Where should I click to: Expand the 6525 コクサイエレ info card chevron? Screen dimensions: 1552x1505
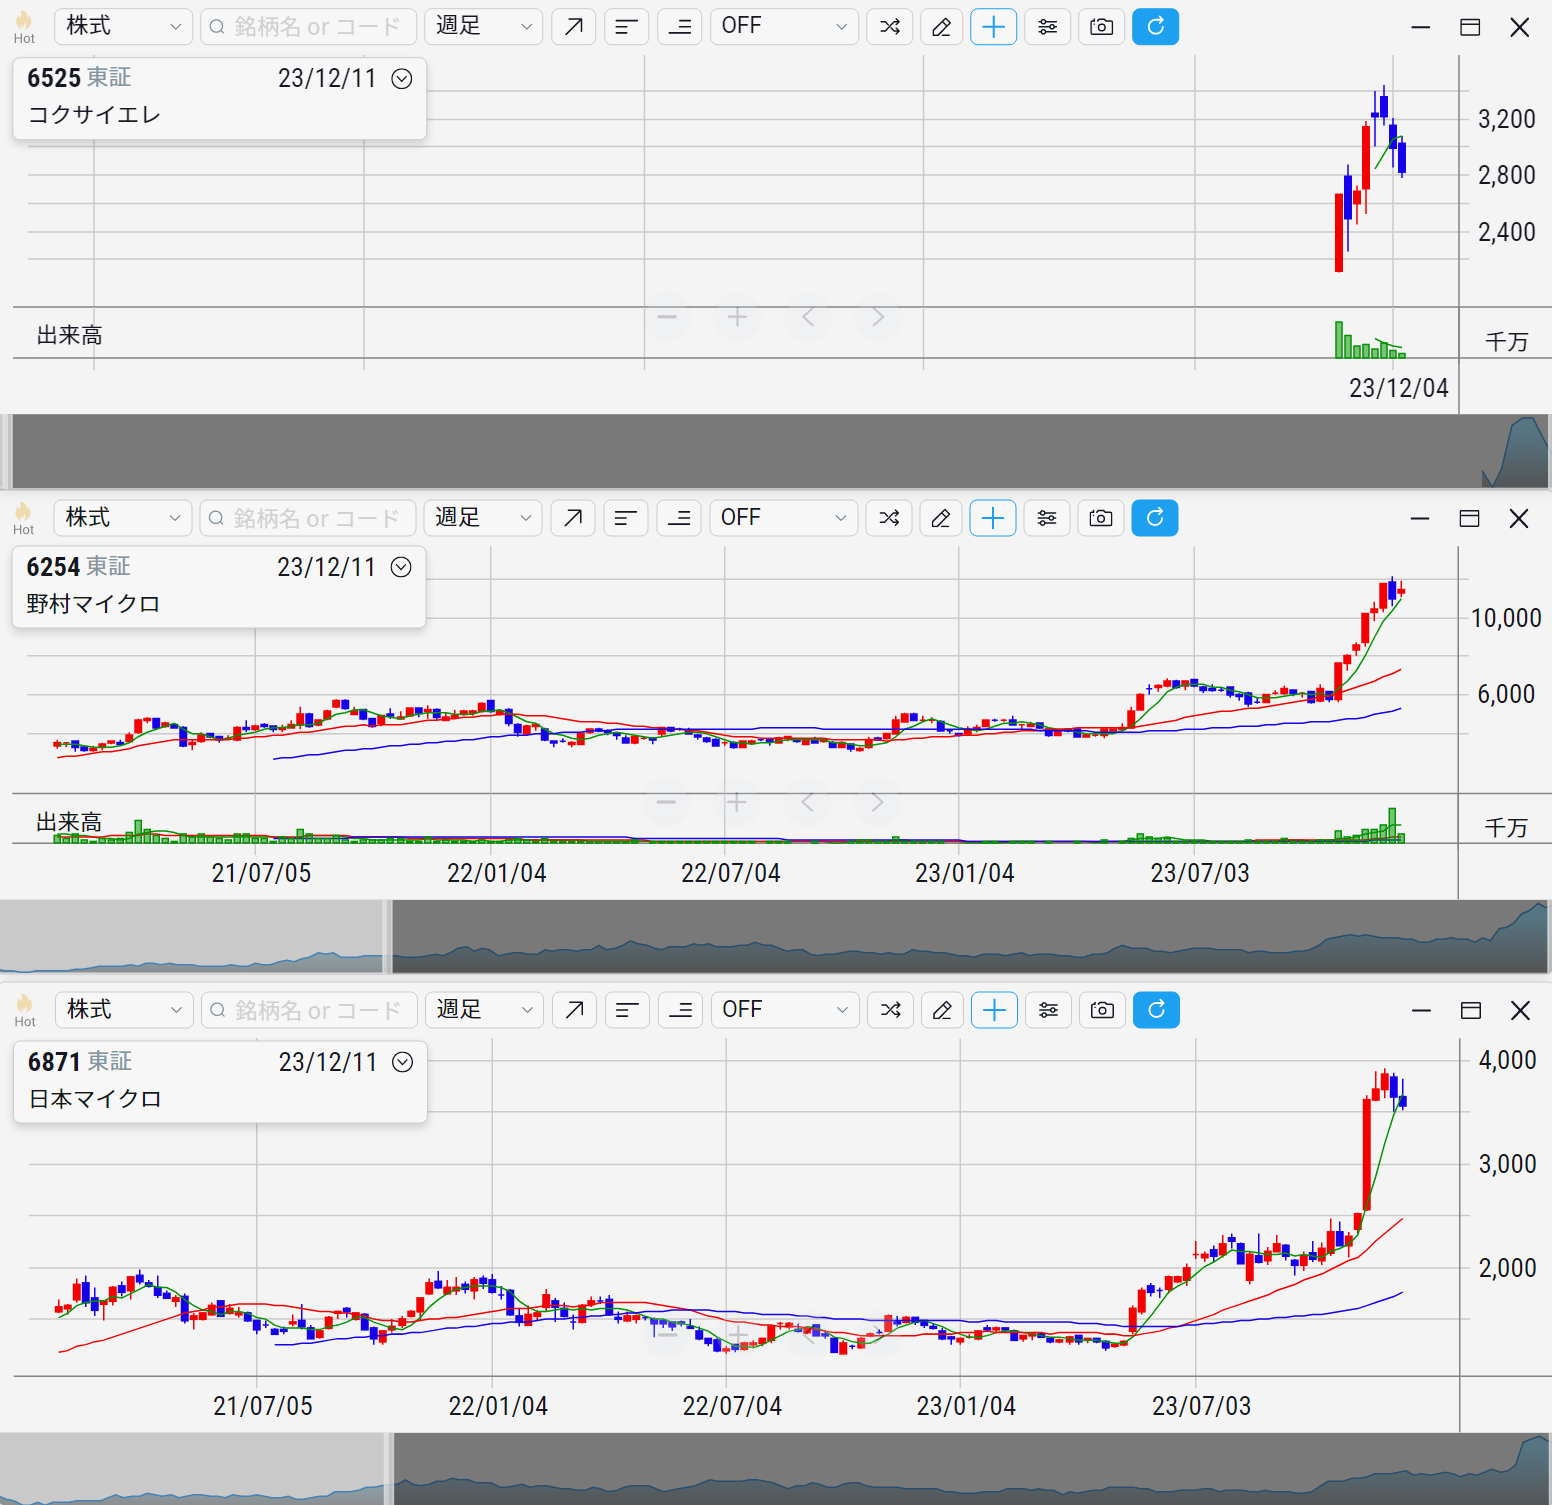[402, 79]
